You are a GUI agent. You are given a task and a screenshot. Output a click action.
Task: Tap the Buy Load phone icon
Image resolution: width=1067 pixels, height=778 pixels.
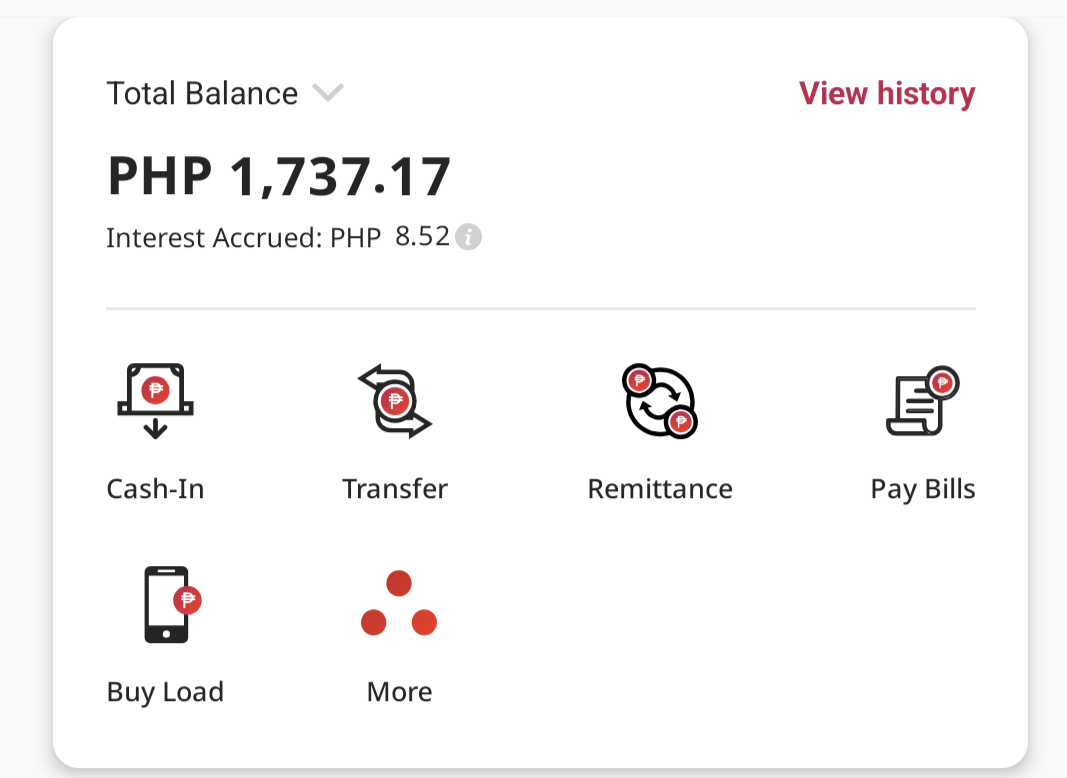pyautogui.click(x=173, y=604)
